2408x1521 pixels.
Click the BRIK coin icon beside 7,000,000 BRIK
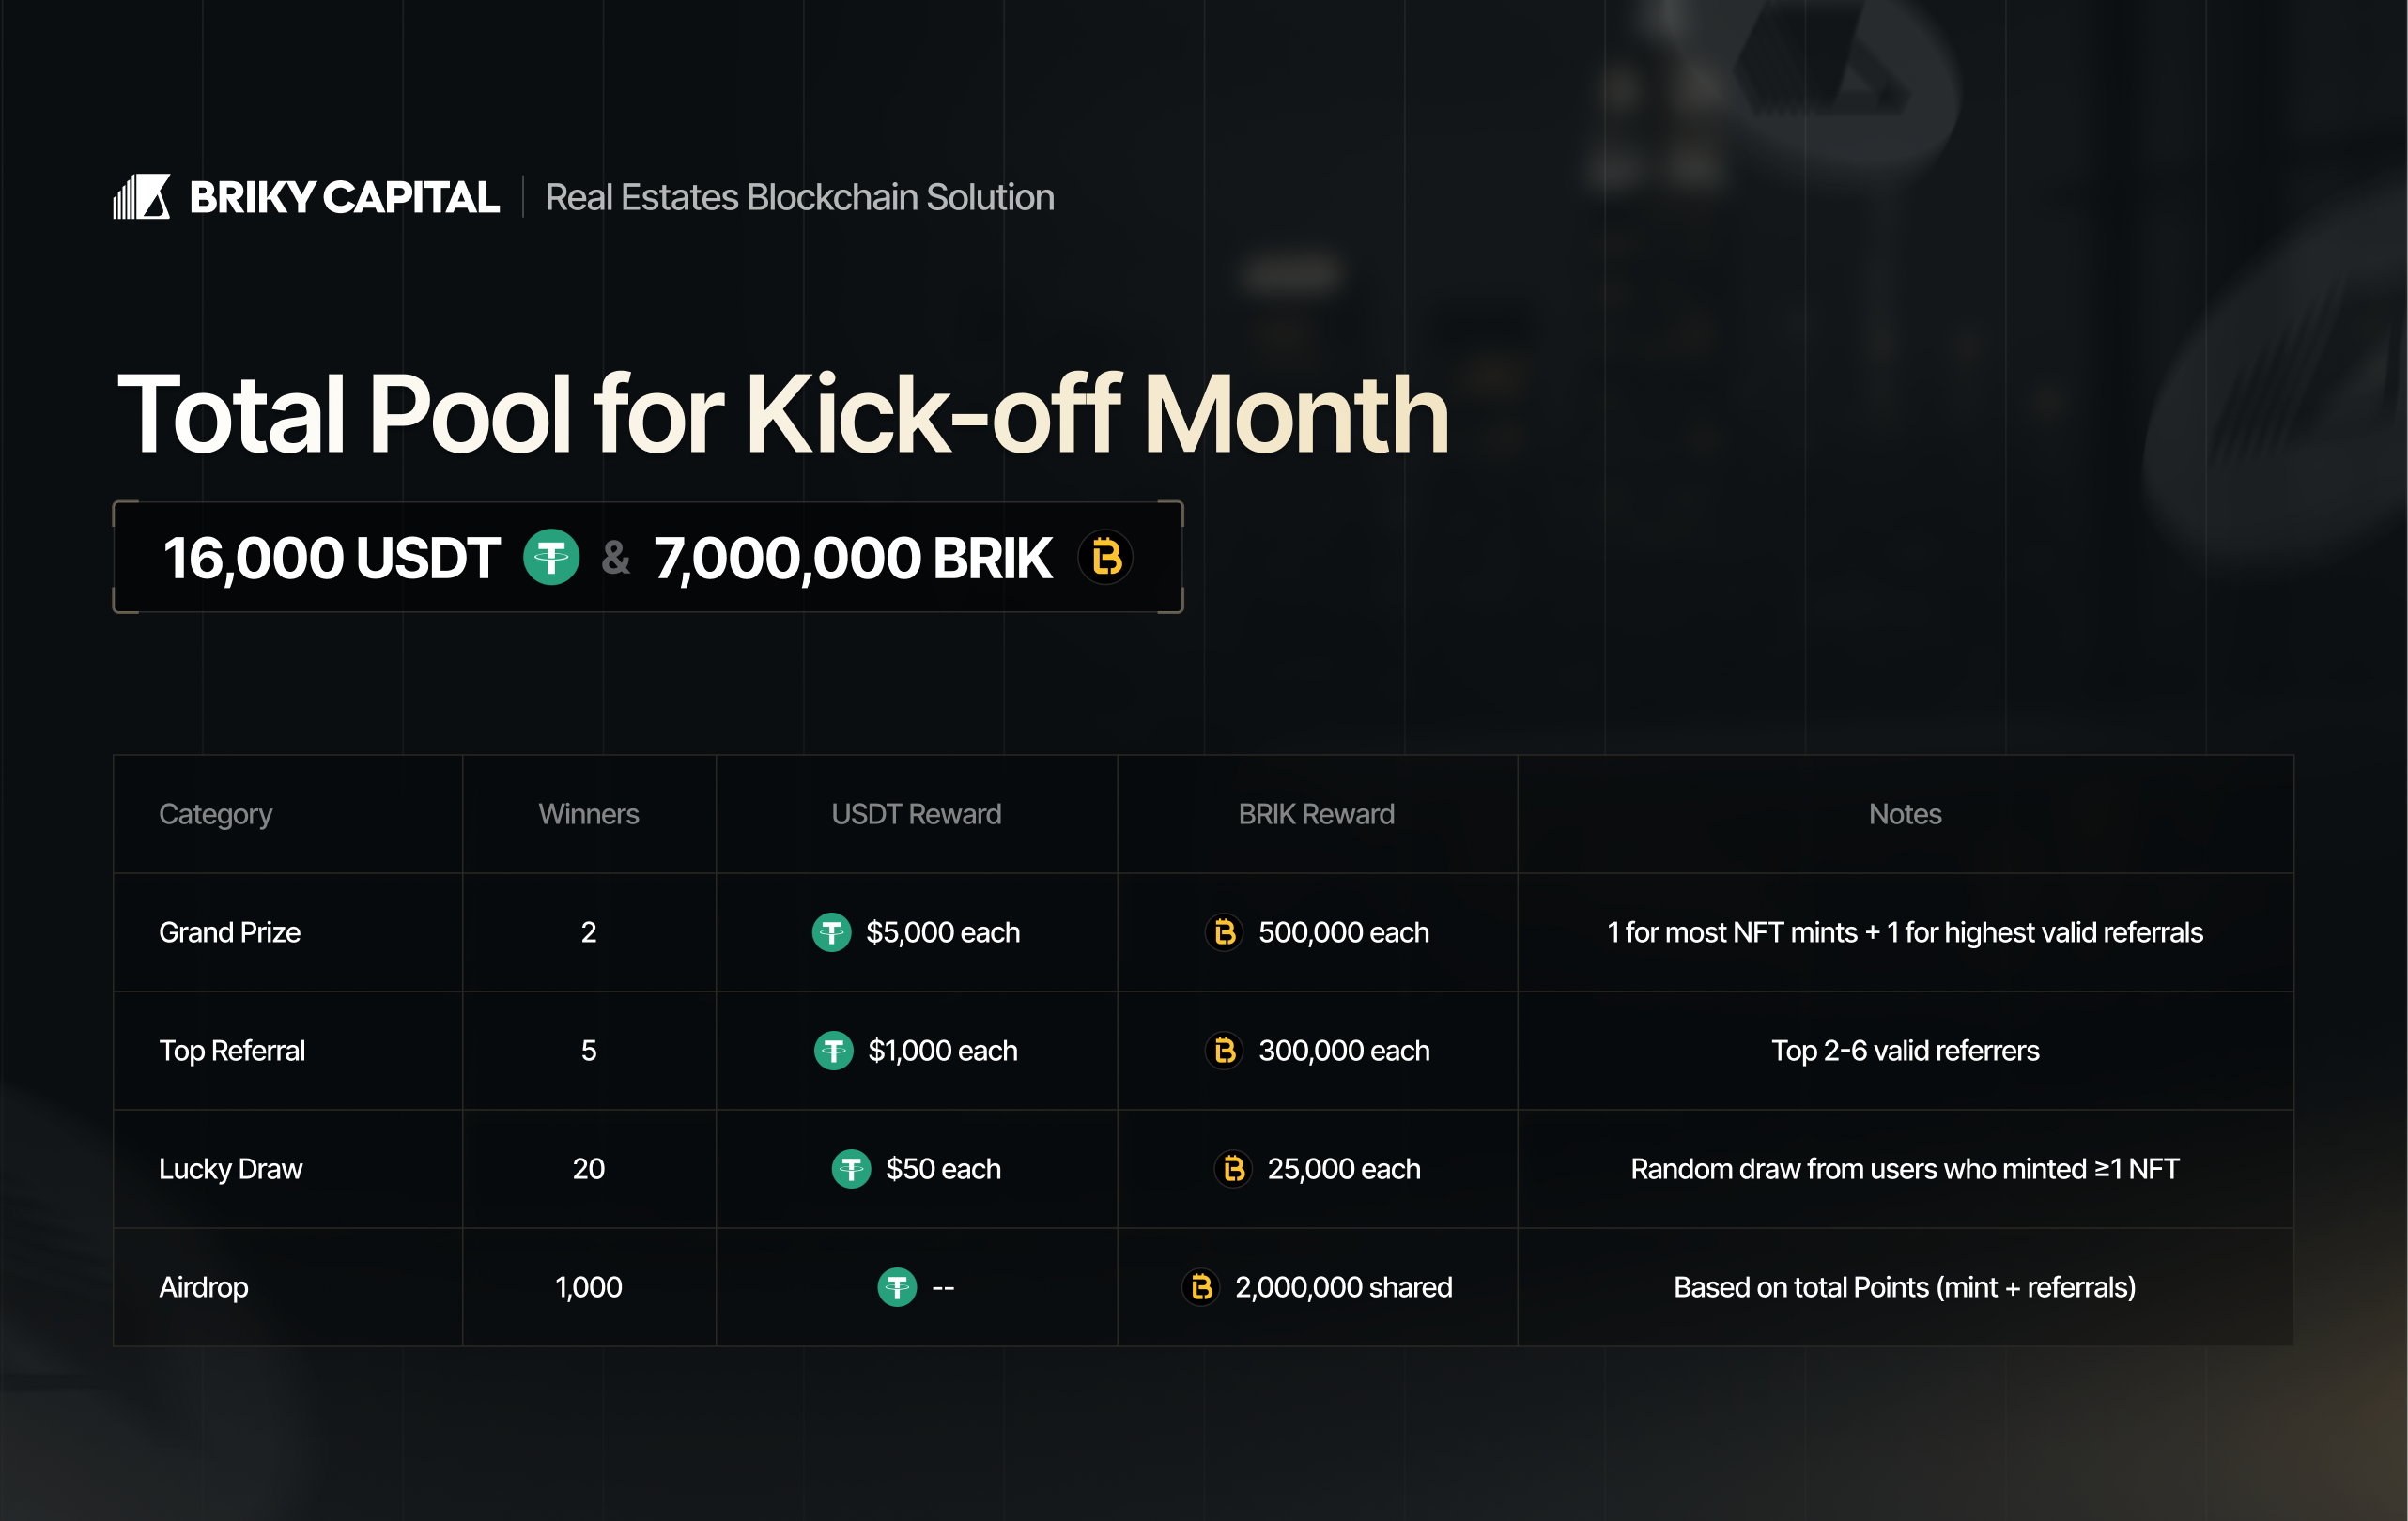1105,557
